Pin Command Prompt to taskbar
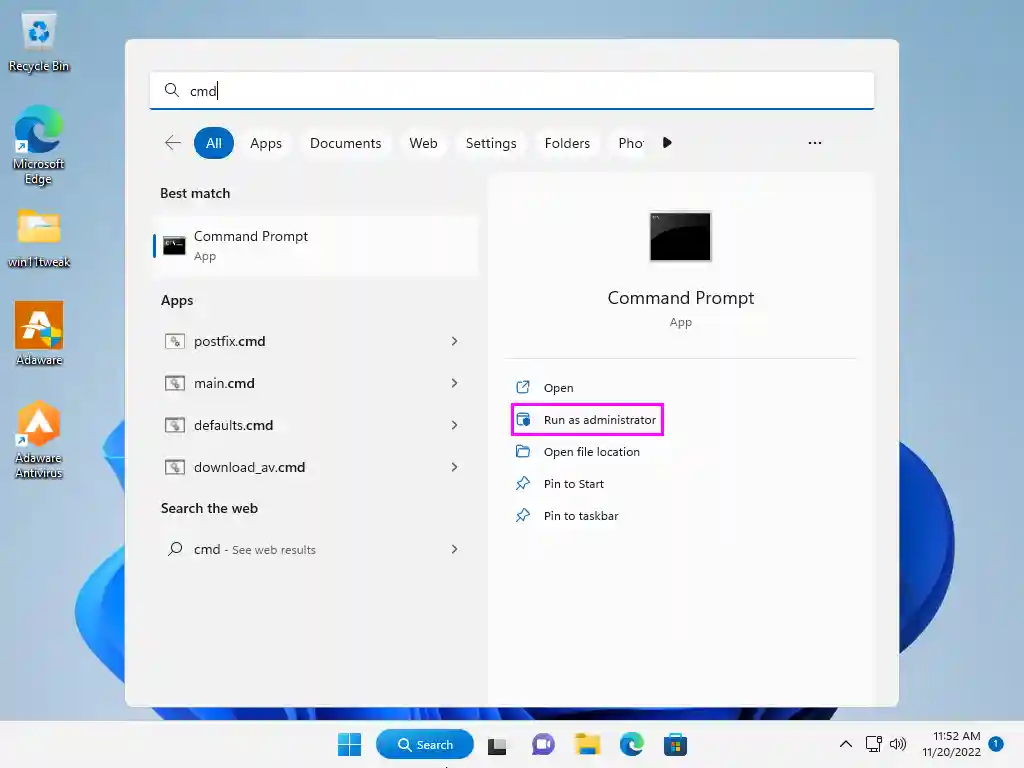 [x=581, y=515]
